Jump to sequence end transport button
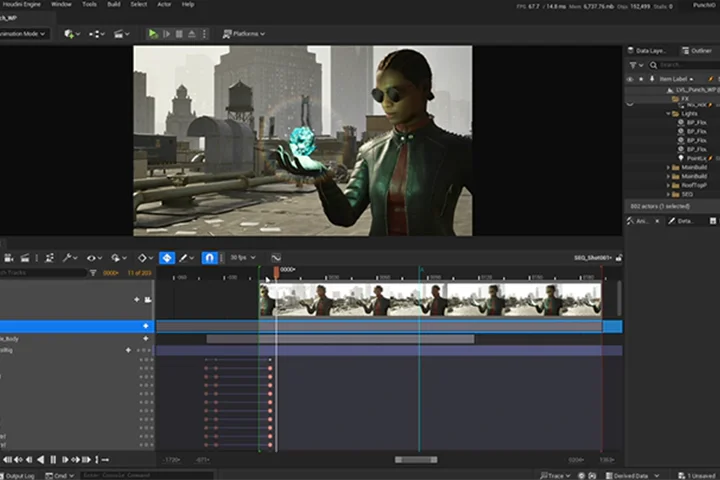This screenshot has width=720, height=480. [x=86, y=459]
